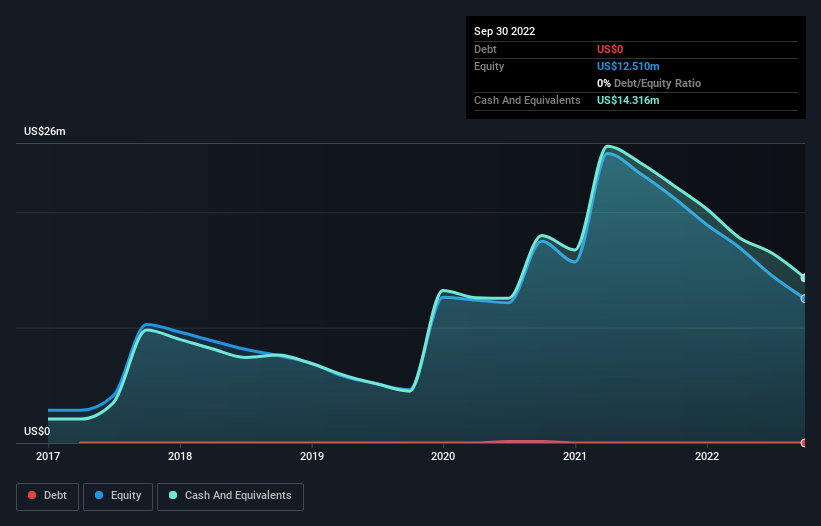Click Cash And Equivalents label in tooltip
Screen dimensions: 821x526
[527, 100]
